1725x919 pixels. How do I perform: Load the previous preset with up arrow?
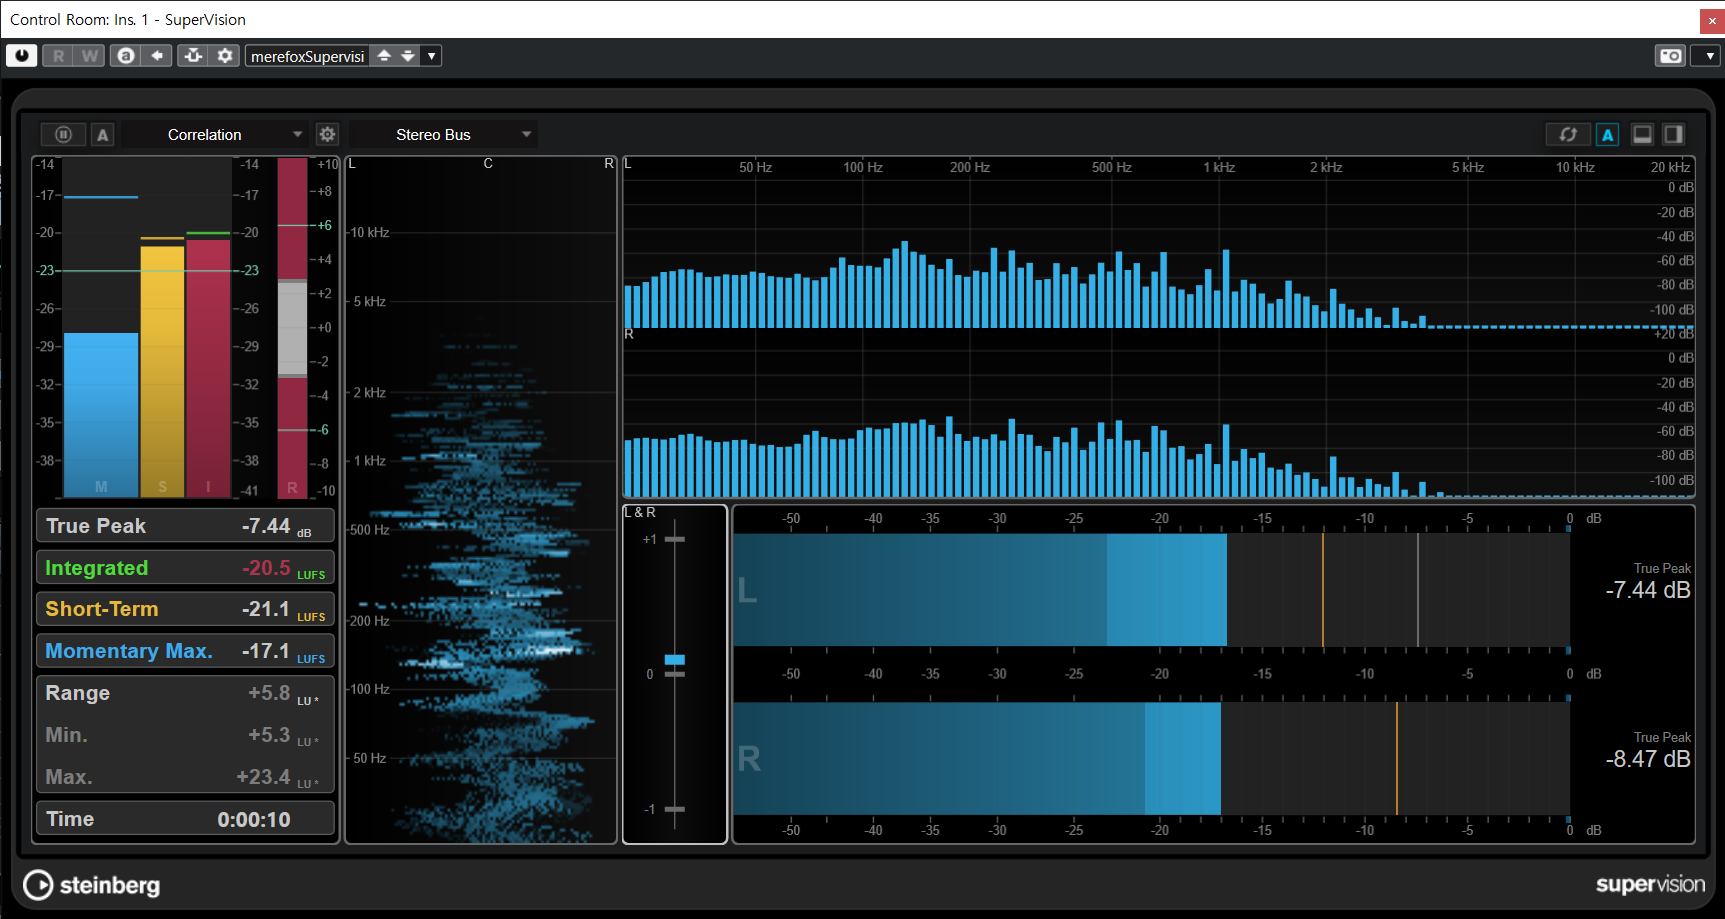coord(384,56)
